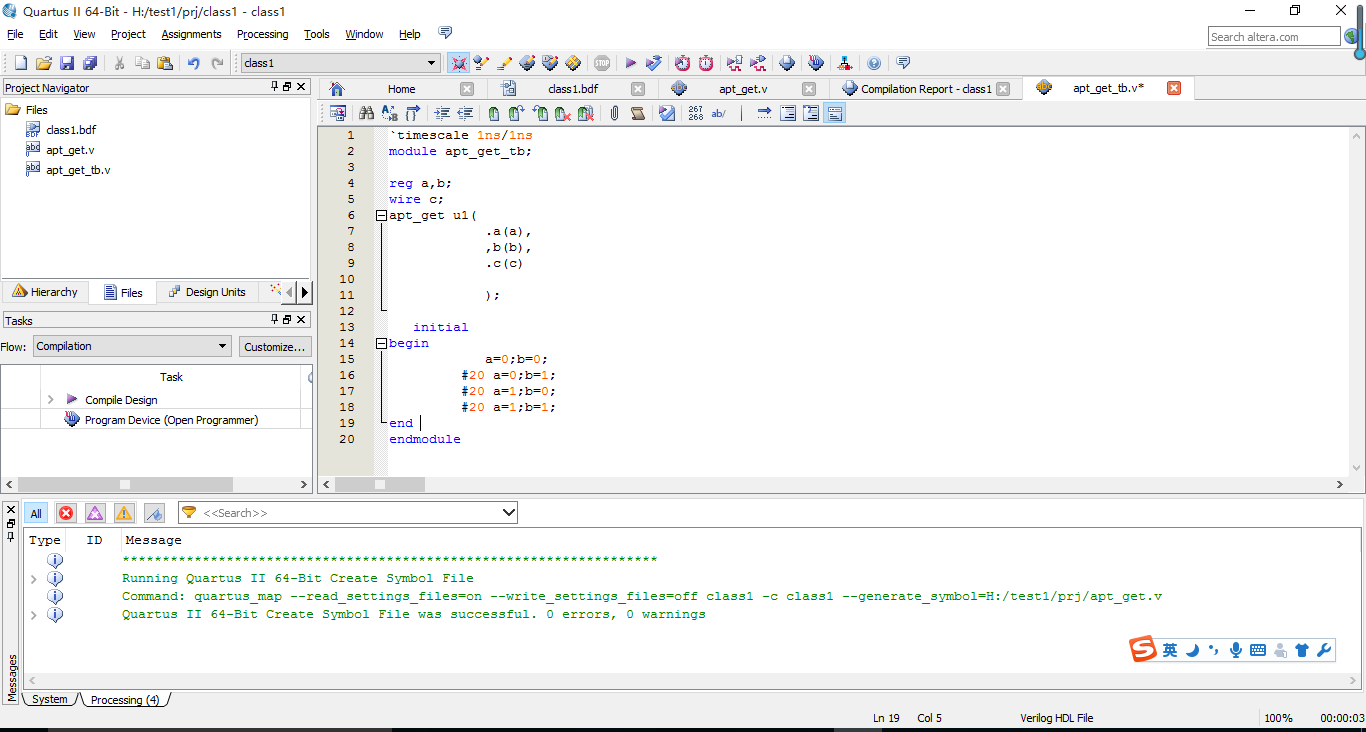Click the Open file folder icon
The image size is (1366, 732).
43,63
